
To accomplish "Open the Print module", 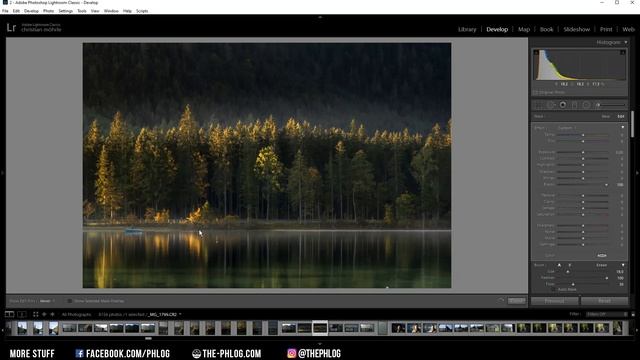I will [606, 29].
